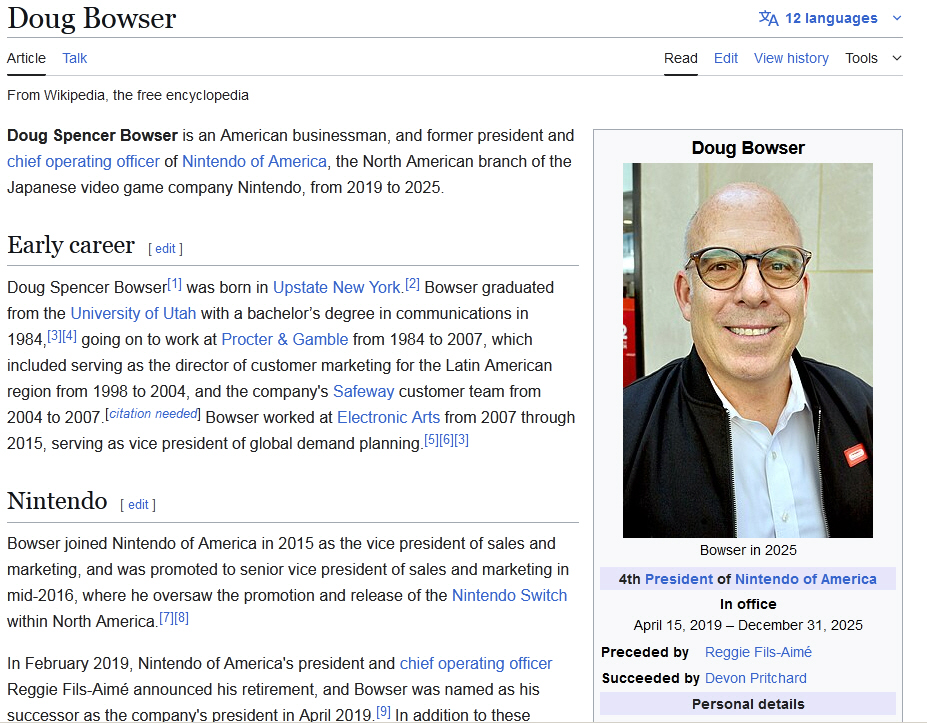Open the Edit tab
Viewport: 927px width, 724px height.
coord(725,58)
